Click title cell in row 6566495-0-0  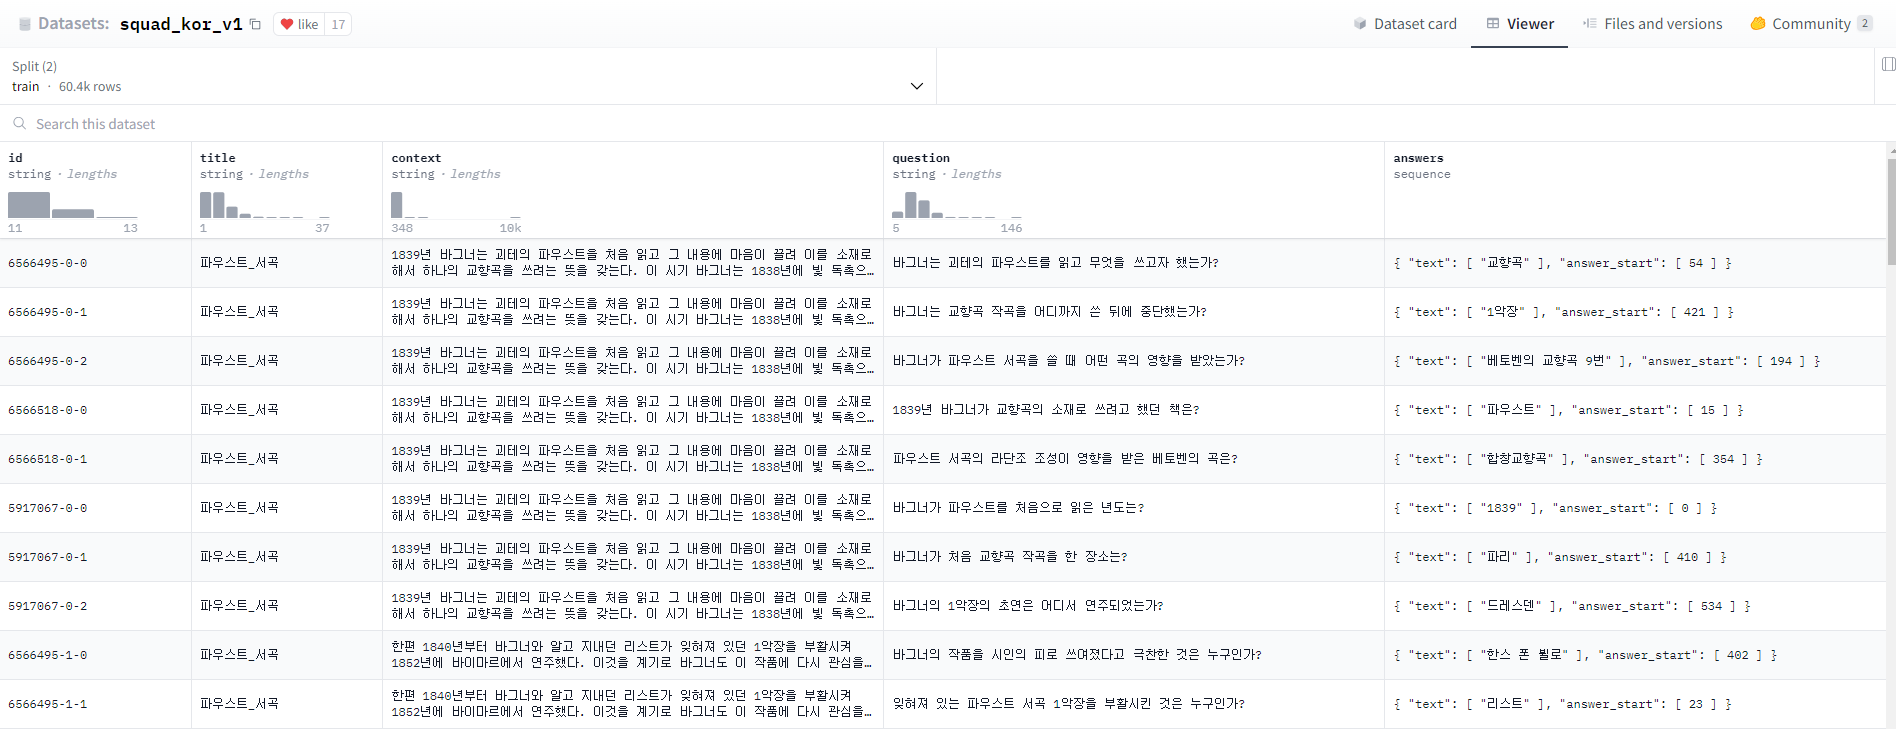point(287,263)
